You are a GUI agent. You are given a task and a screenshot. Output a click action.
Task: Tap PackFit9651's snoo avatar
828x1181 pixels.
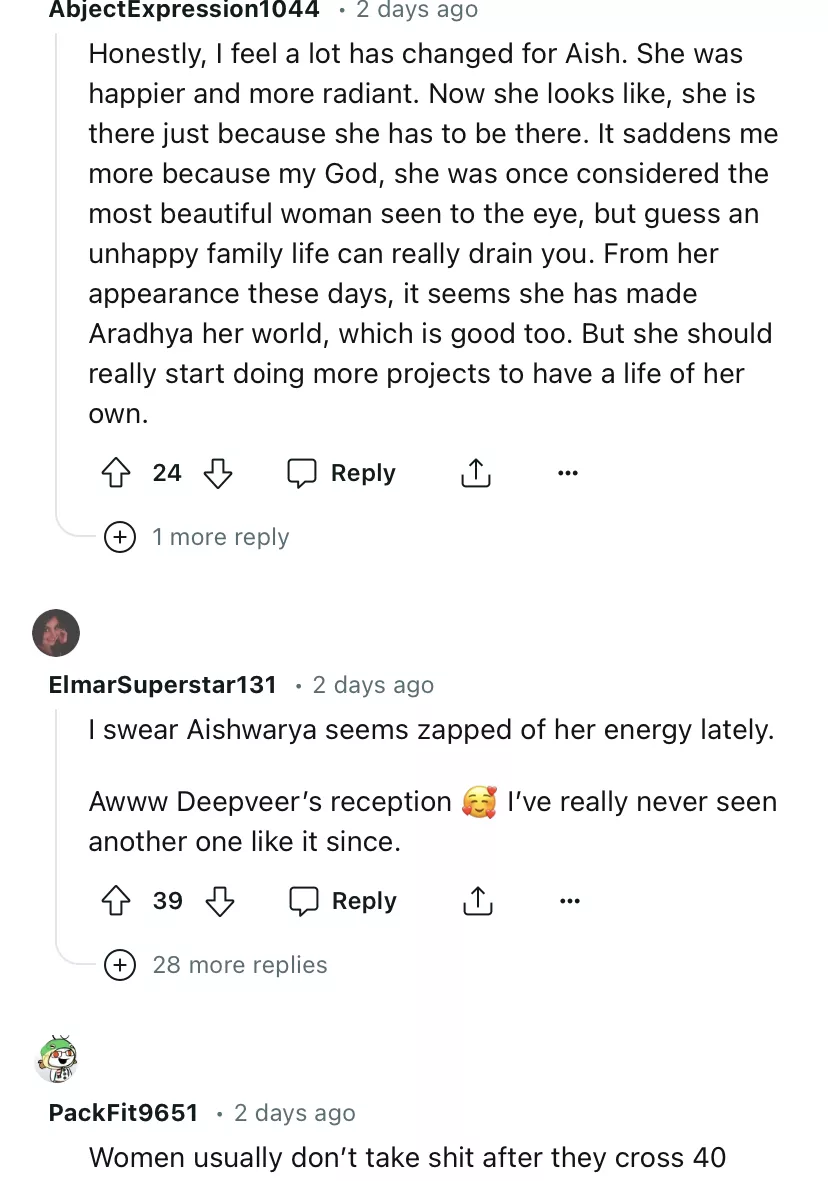pyautogui.click(x=56, y=1060)
